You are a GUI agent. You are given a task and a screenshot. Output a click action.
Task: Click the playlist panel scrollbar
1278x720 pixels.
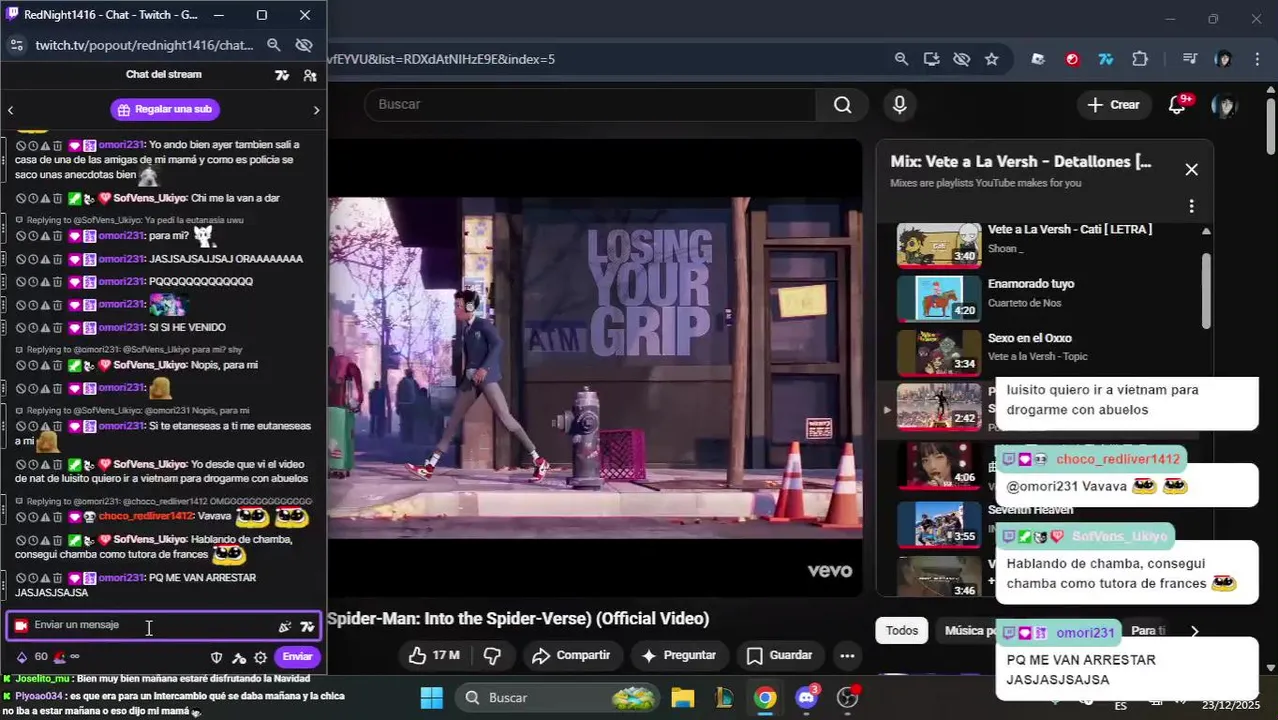coord(1206,290)
